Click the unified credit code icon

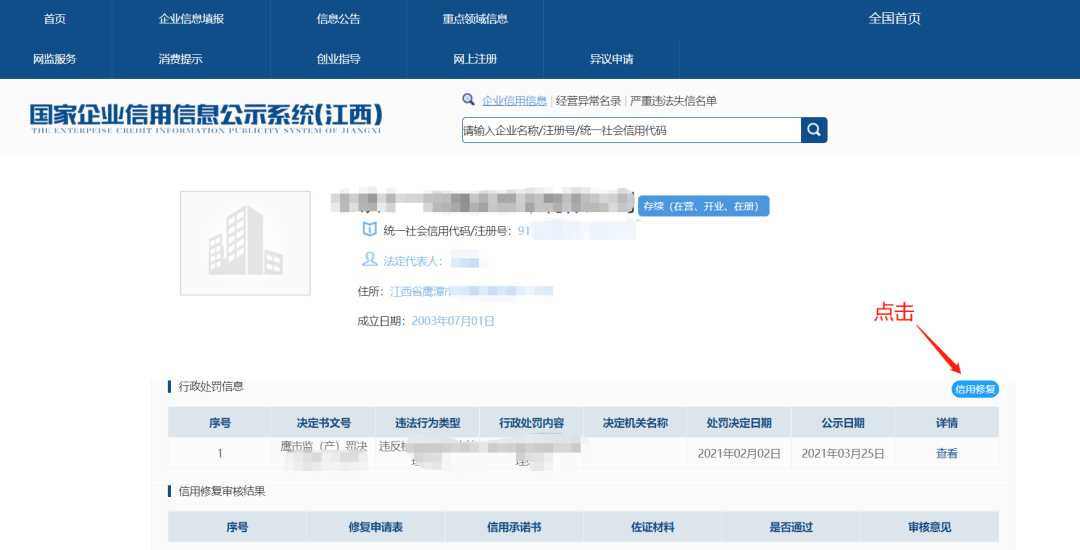[369, 230]
